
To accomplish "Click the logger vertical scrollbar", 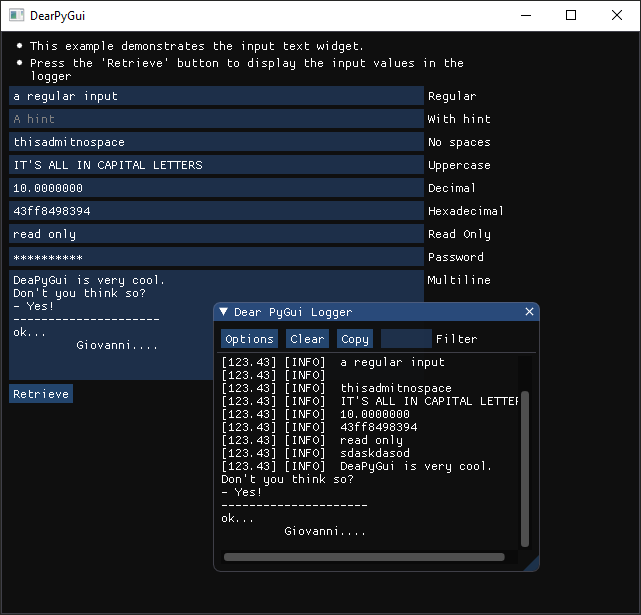I will tap(525, 469).
